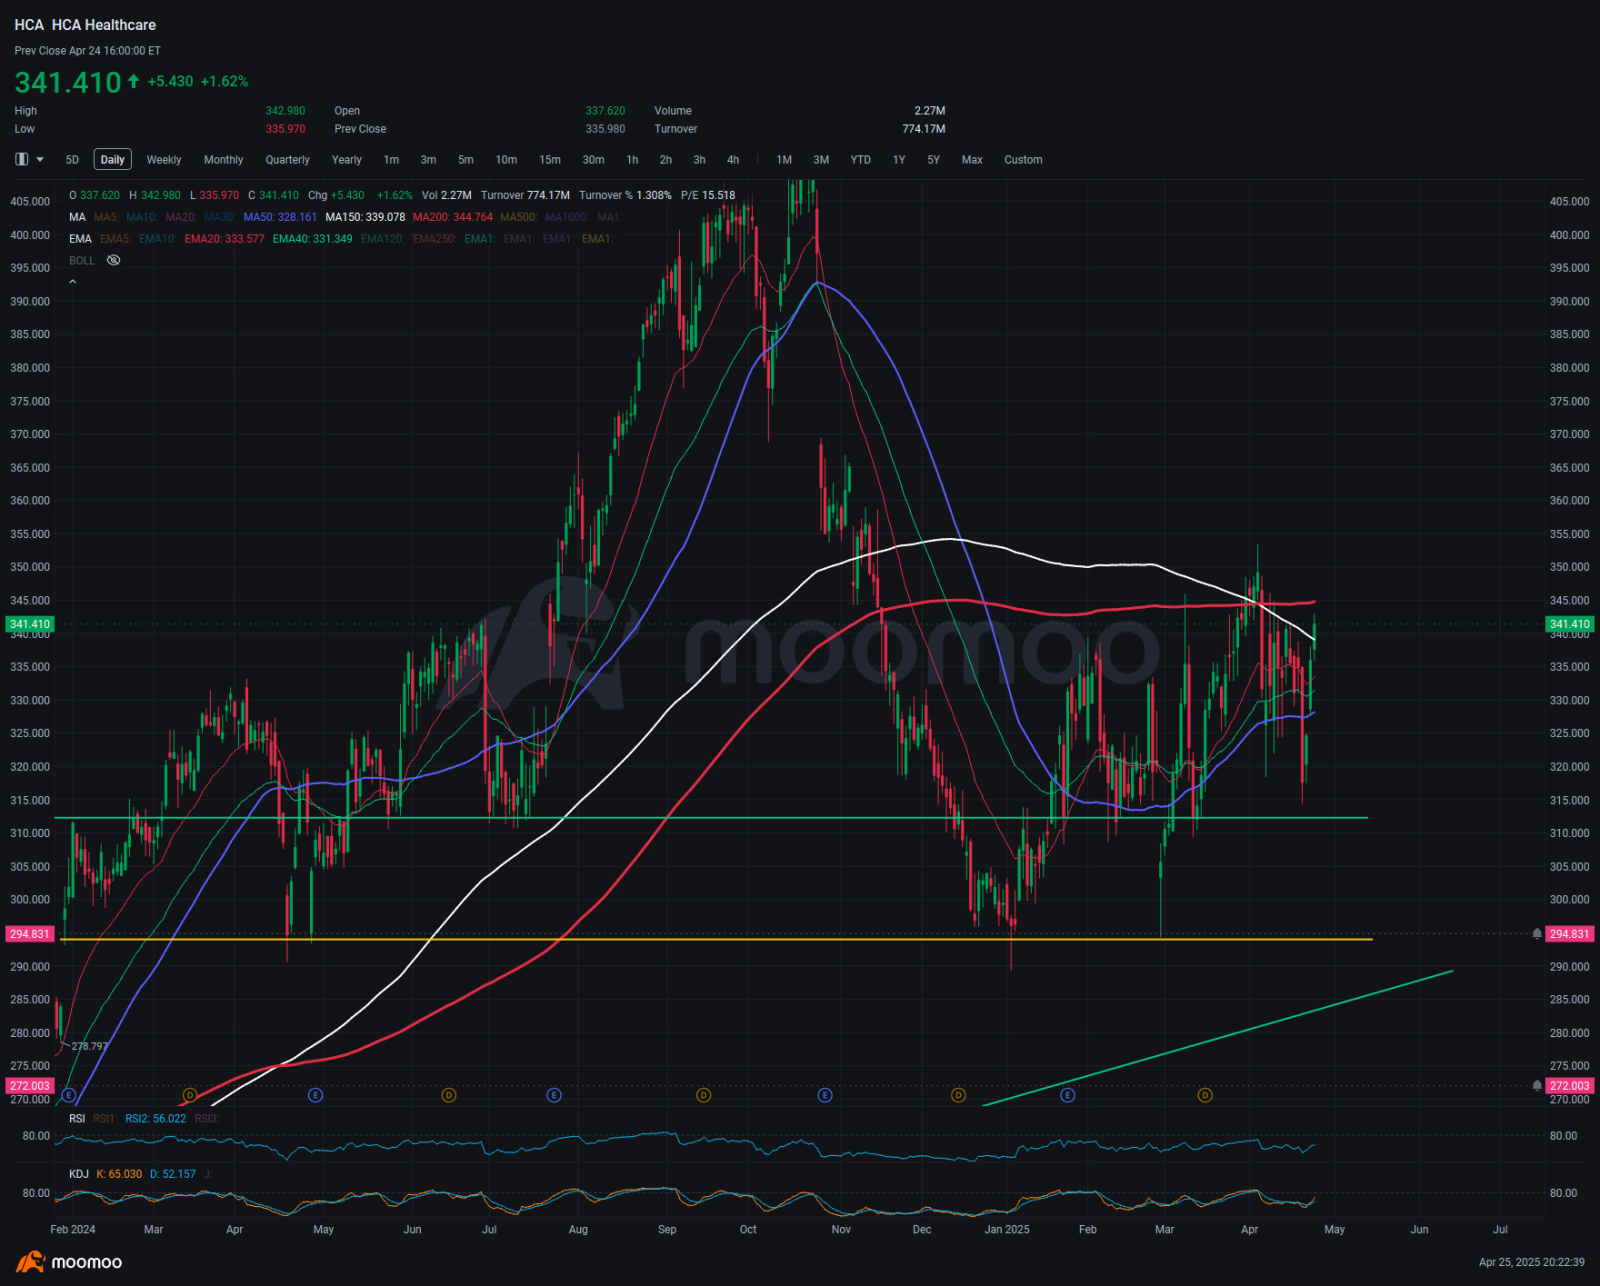Click the earnings marker in late January 2025
This screenshot has height=1286, width=1600.
coord(1068,1095)
